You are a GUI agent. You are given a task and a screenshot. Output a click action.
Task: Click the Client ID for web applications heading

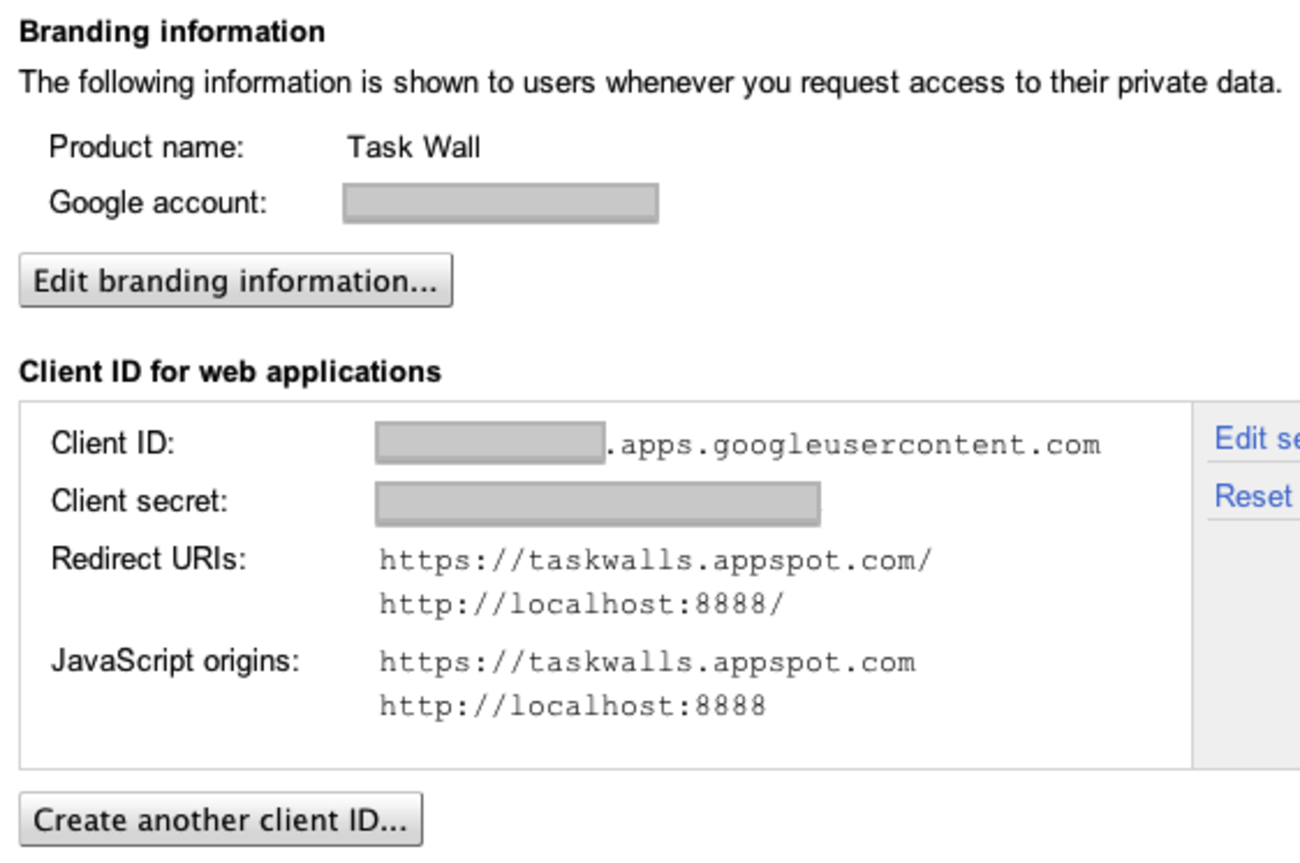[230, 372]
